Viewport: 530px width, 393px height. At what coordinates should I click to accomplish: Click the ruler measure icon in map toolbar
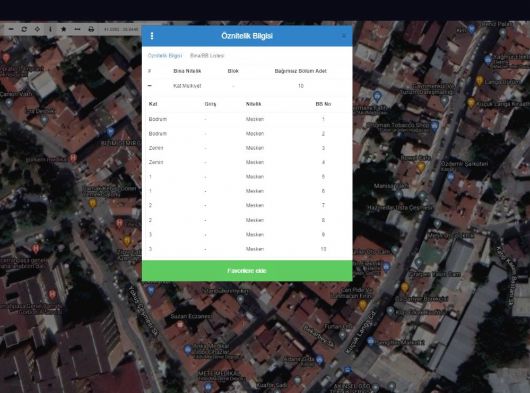77,29
